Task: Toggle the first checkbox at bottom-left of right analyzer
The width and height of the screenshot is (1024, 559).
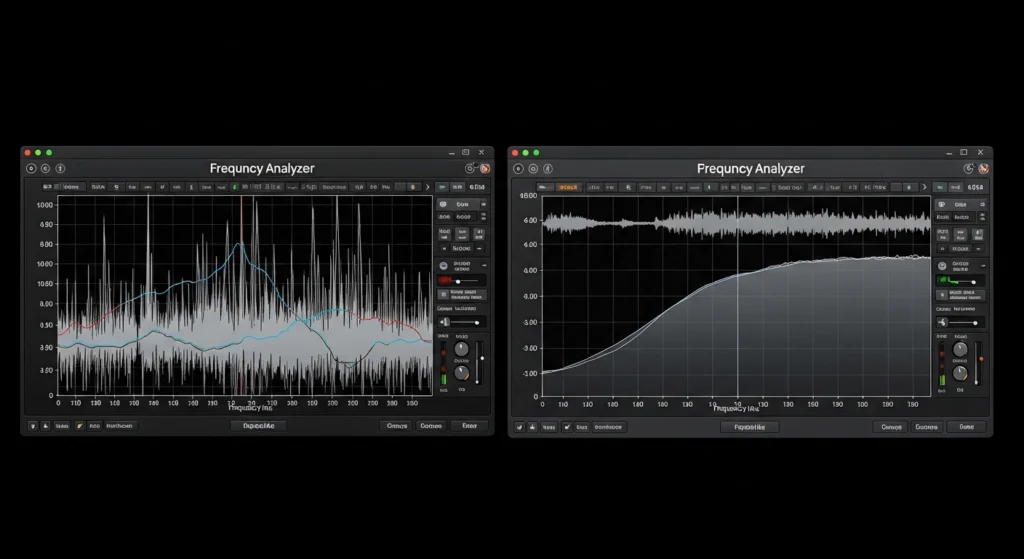Action: click(519, 426)
